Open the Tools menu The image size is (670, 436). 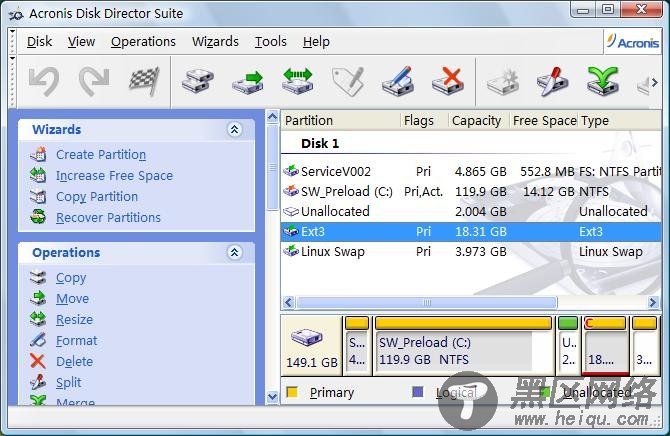(x=270, y=41)
